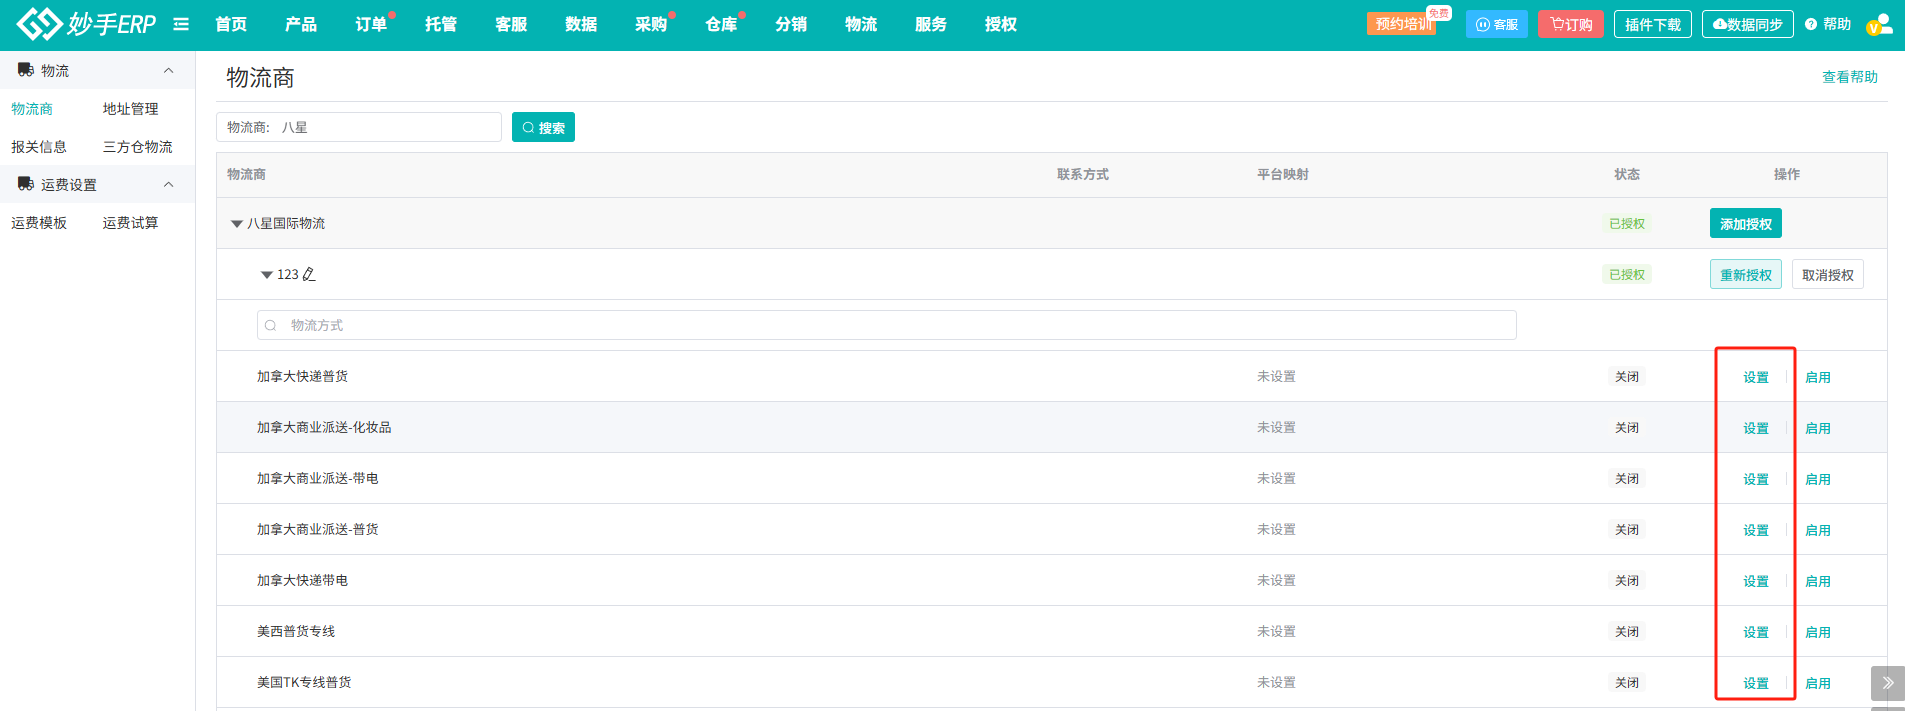Select 物流商 in the sidebar

click(x=32, y=109)
